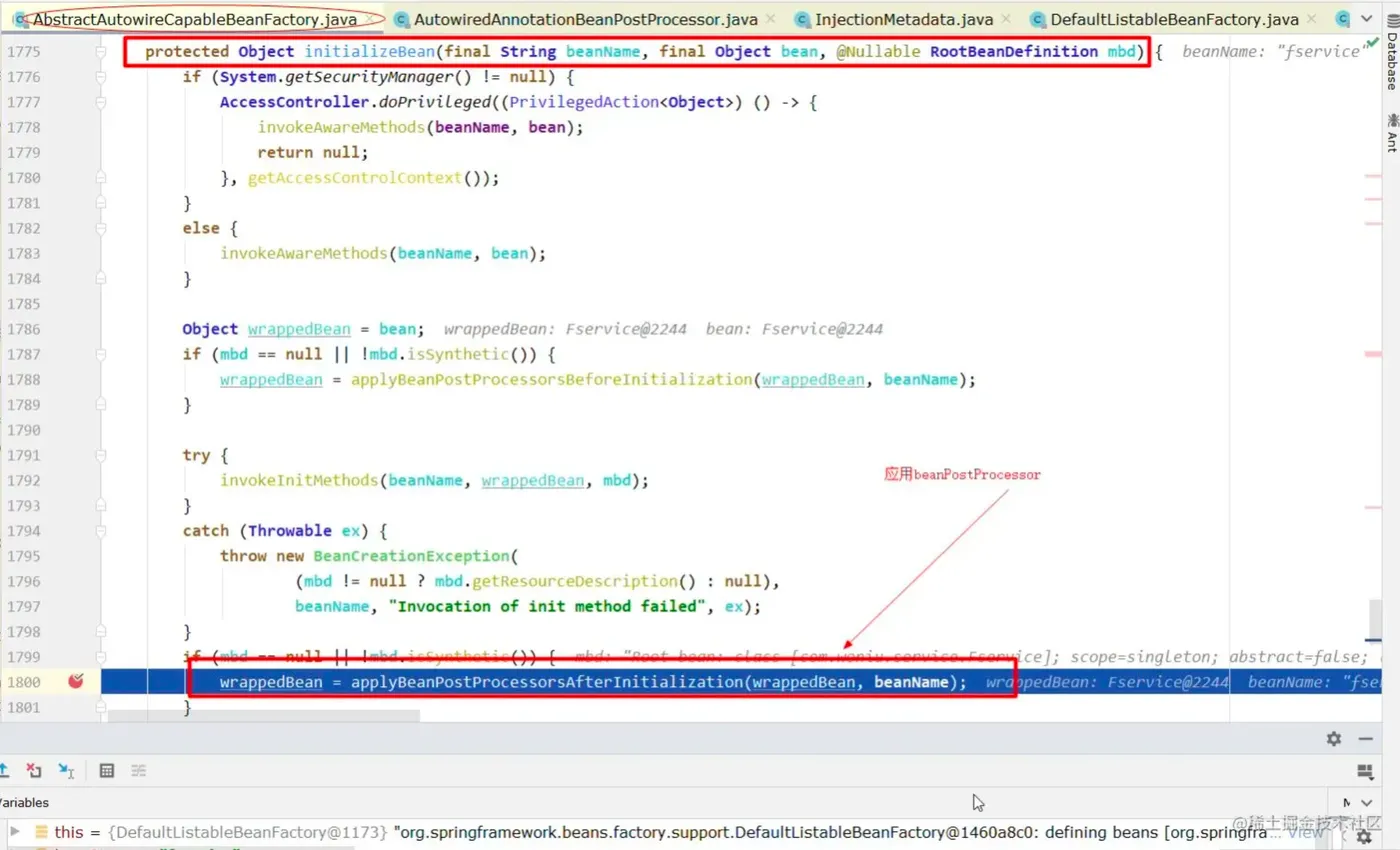The width and height of the screenshot is (1400, 850).
Task: Click the Trace Current Stream Chain icon
Action: click(x=139, y=770)
